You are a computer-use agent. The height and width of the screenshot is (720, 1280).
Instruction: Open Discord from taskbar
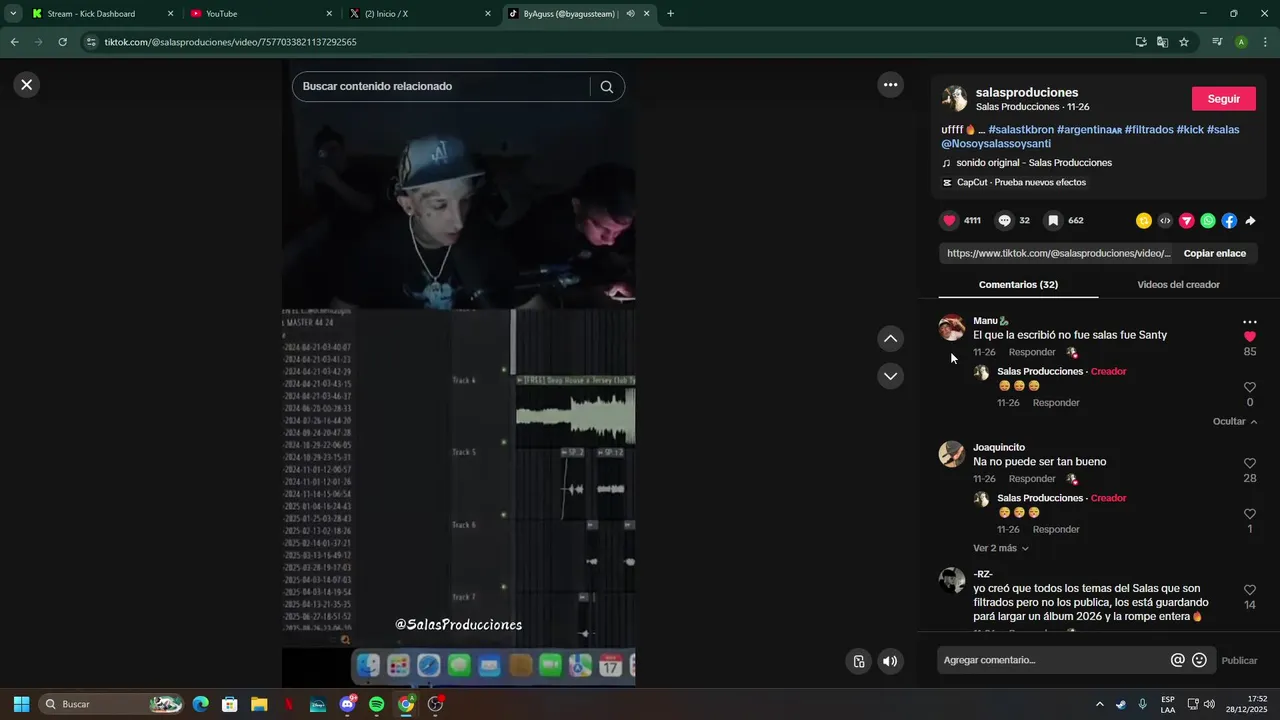pos(347,704)
